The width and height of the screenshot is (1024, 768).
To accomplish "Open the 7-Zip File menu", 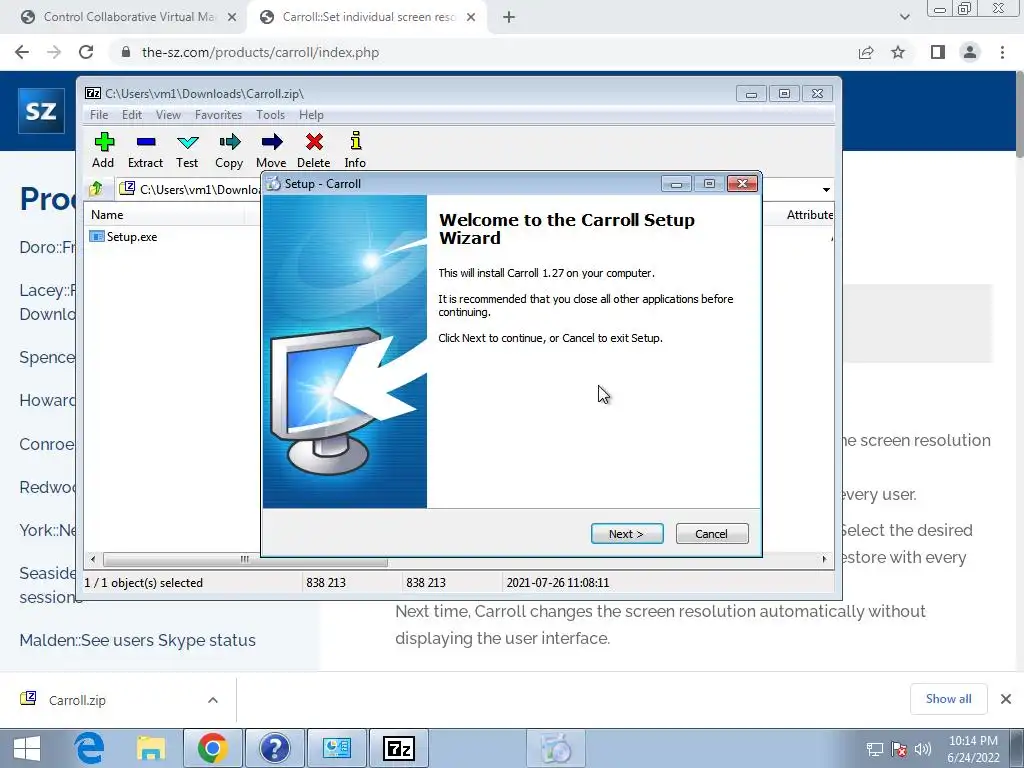I will point(99,115).
